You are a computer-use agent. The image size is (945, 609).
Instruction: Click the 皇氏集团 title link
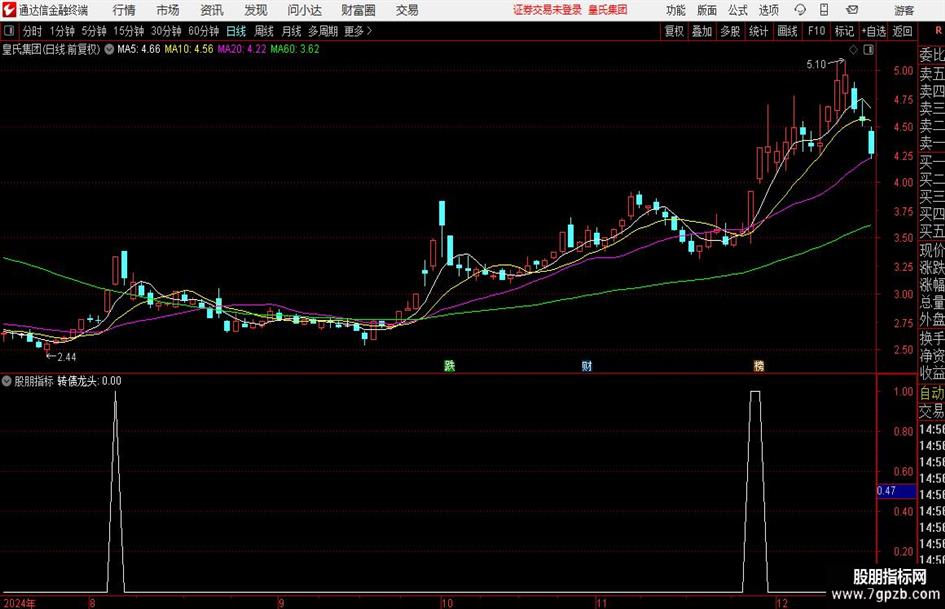(x=608, y=10)
